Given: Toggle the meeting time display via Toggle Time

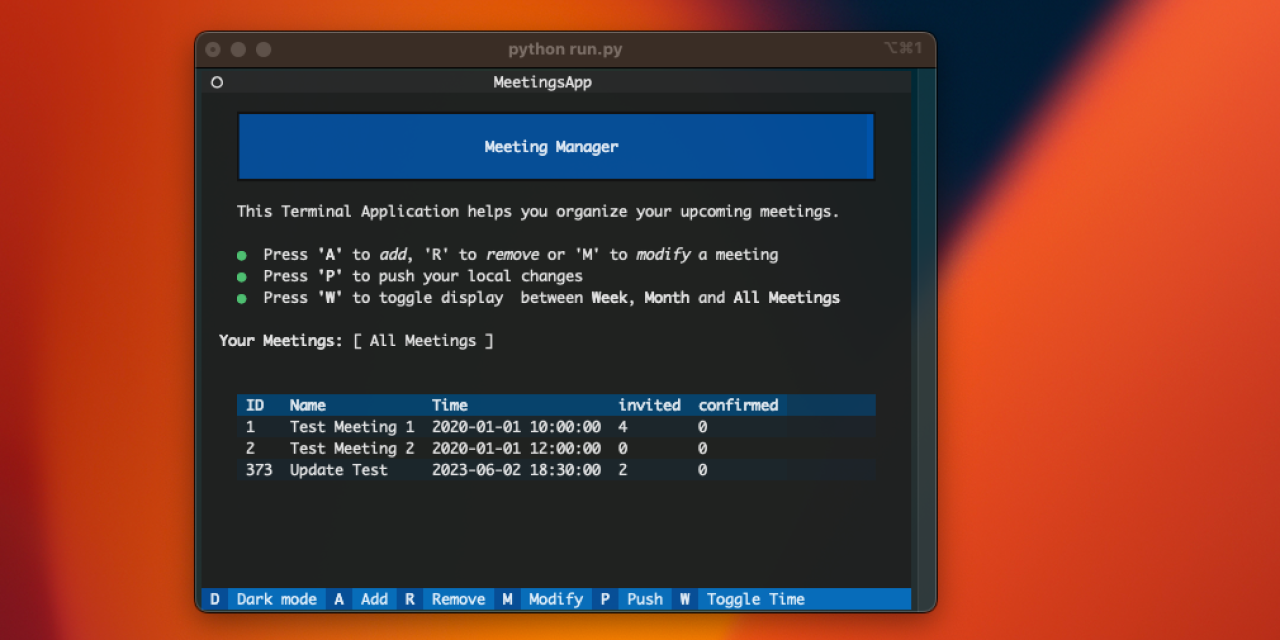Looking at the screenshot, I should (755, 599).
